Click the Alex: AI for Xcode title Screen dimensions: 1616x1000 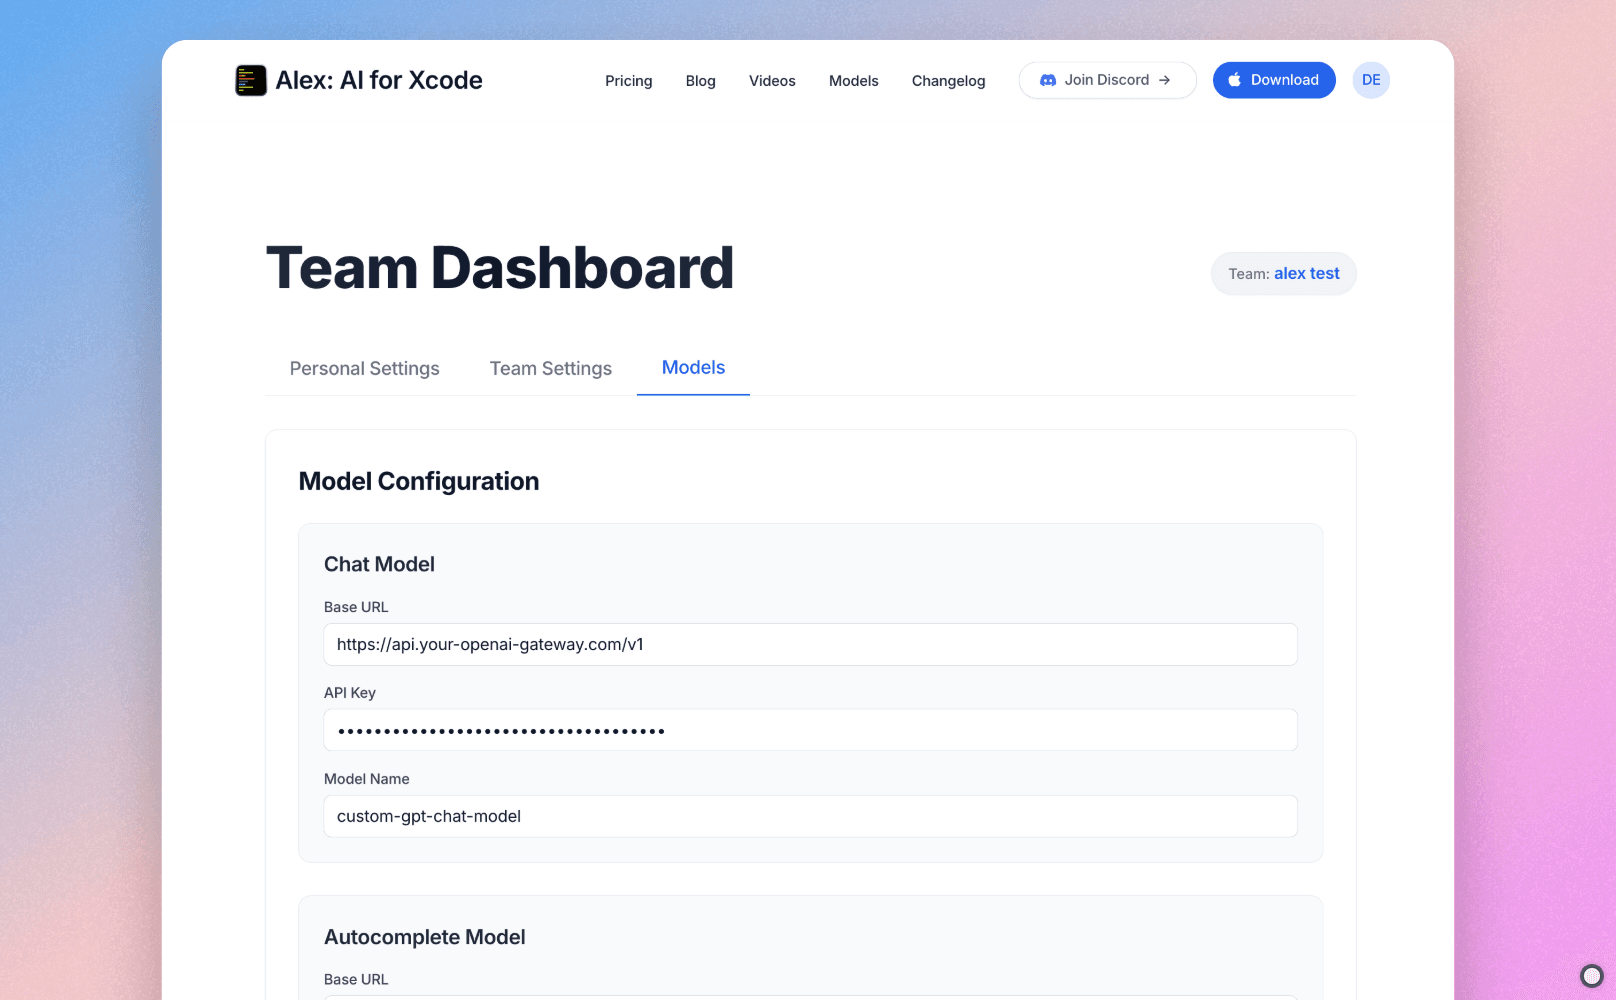click(379, 80)
